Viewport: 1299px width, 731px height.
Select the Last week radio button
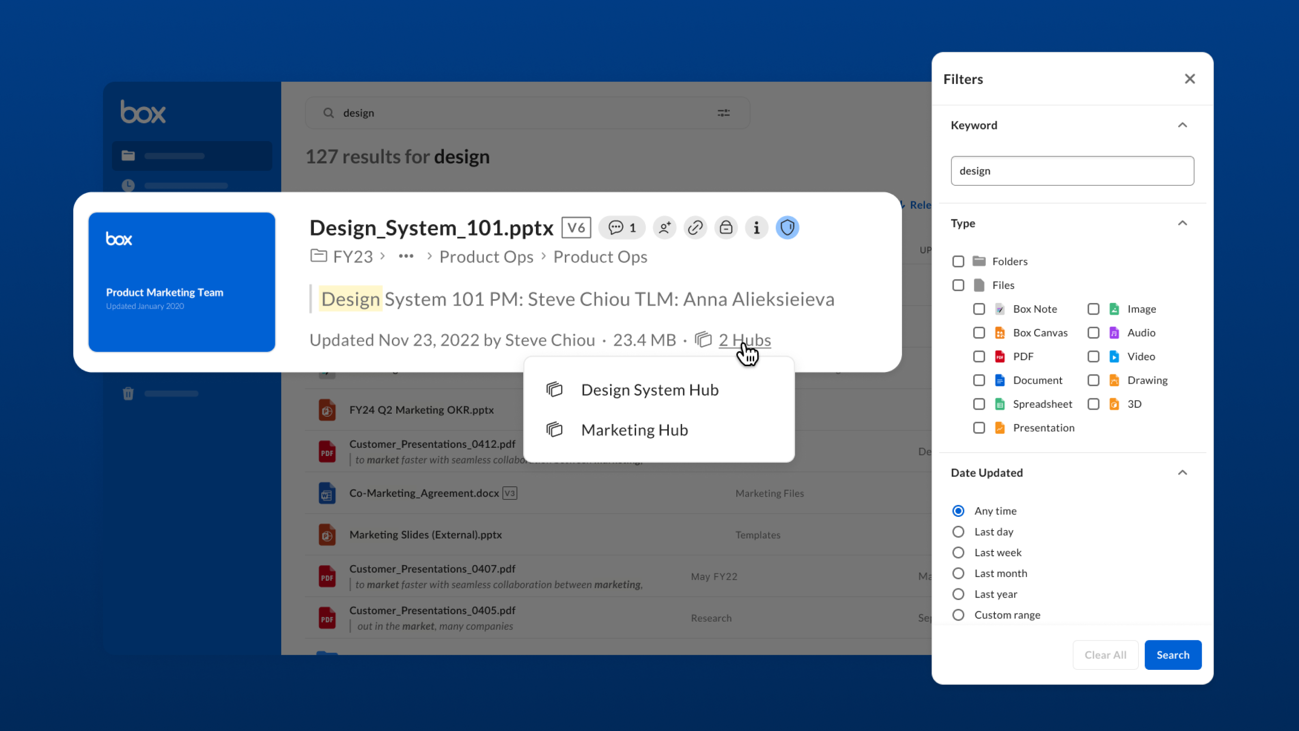coord(958,553)
